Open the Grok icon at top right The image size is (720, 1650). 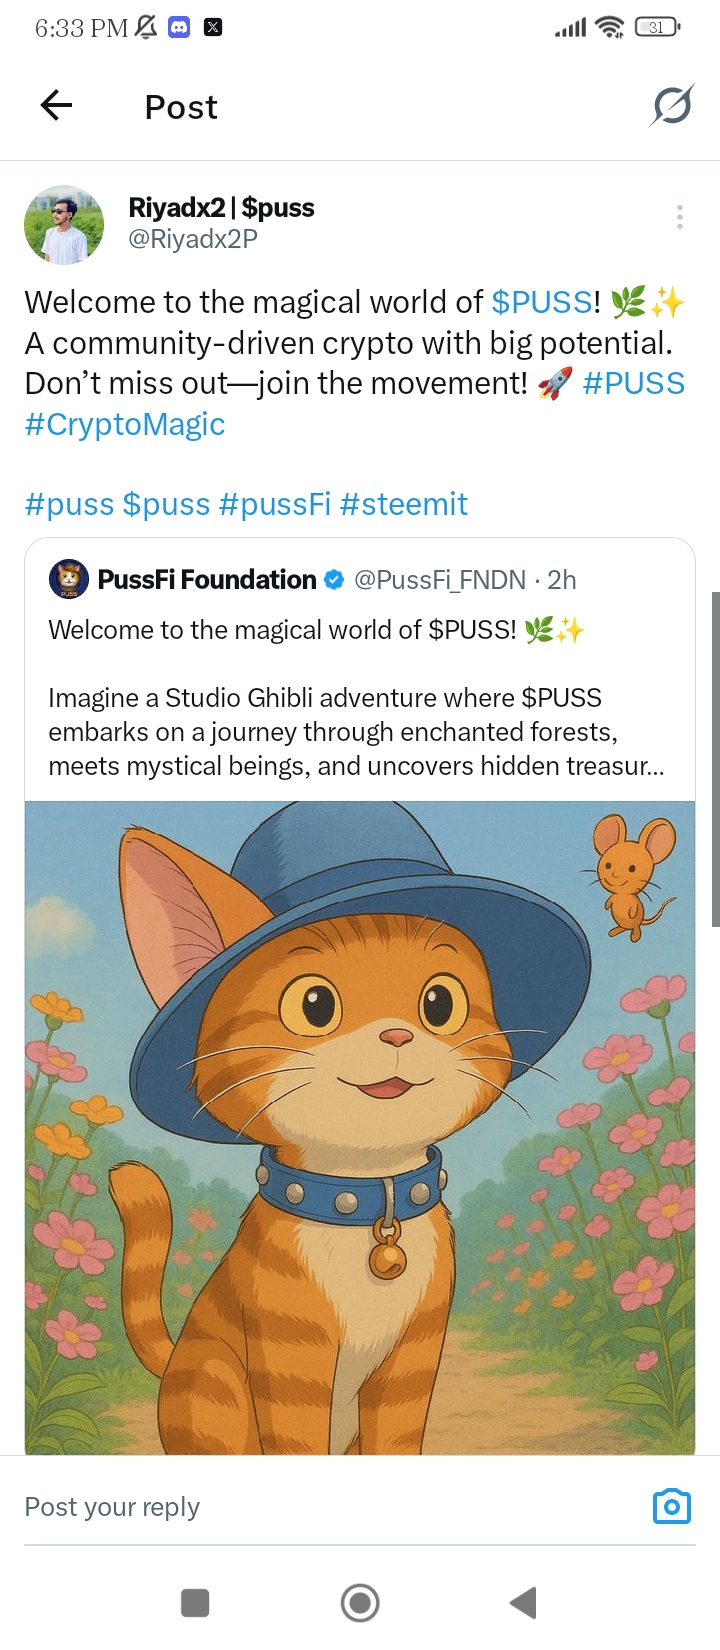point(672,105)
